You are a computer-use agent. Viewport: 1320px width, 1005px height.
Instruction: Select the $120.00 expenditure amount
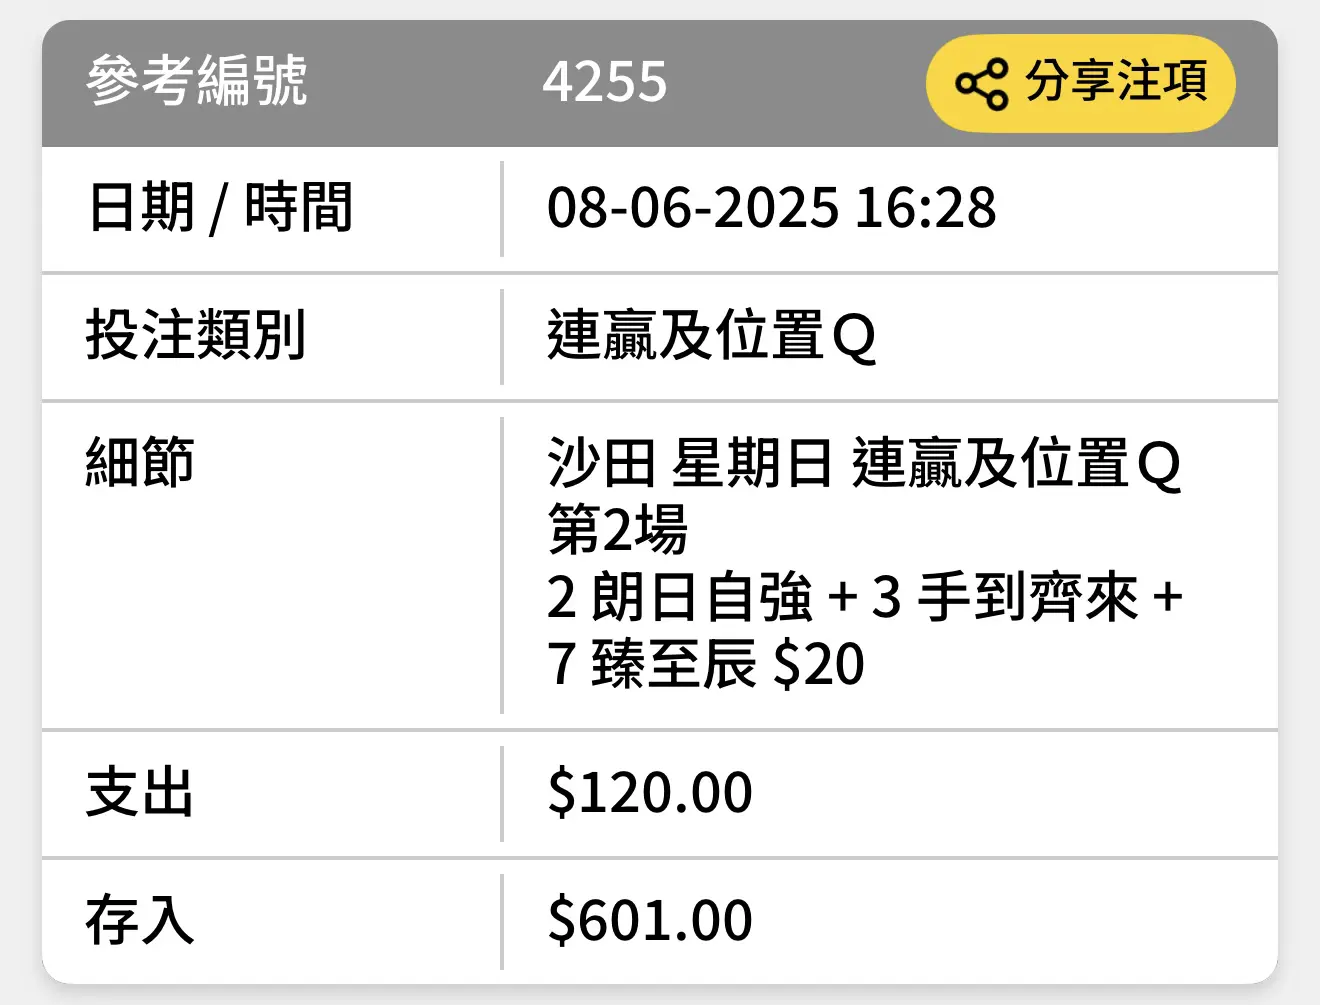click(x=650, y=793)
